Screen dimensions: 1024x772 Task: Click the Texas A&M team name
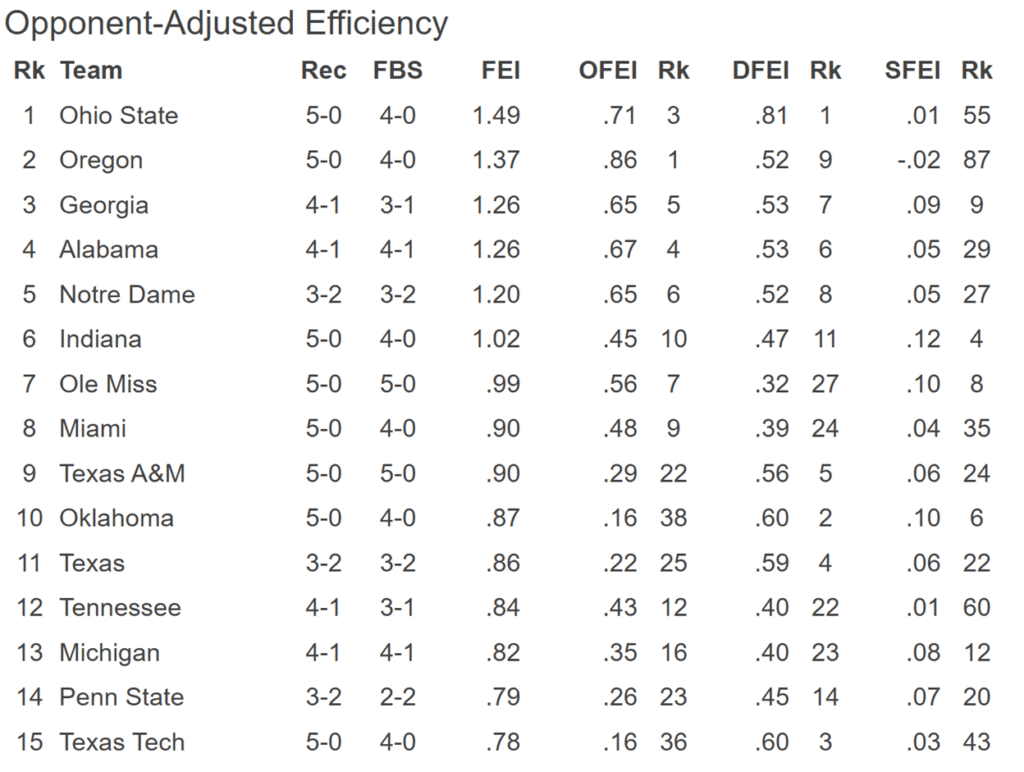122,473
